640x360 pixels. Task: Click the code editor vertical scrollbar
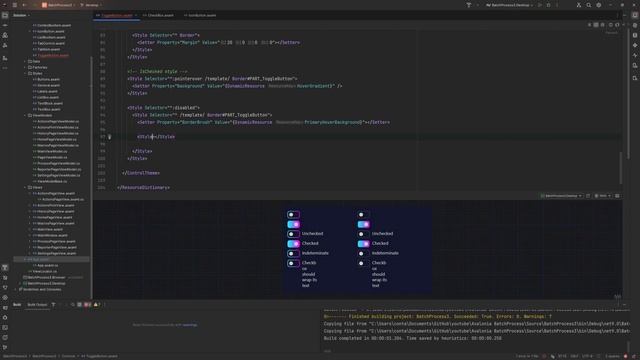point(620,167)
